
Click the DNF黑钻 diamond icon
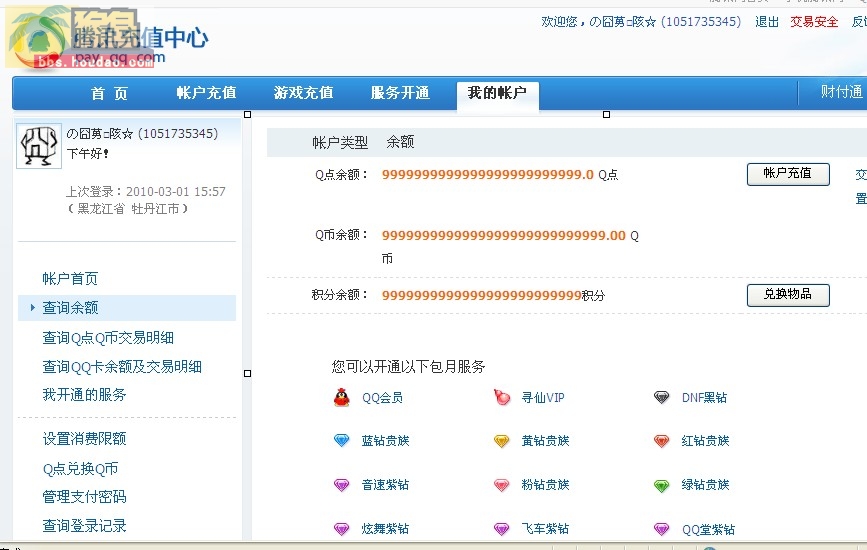(x=661, y=397)
